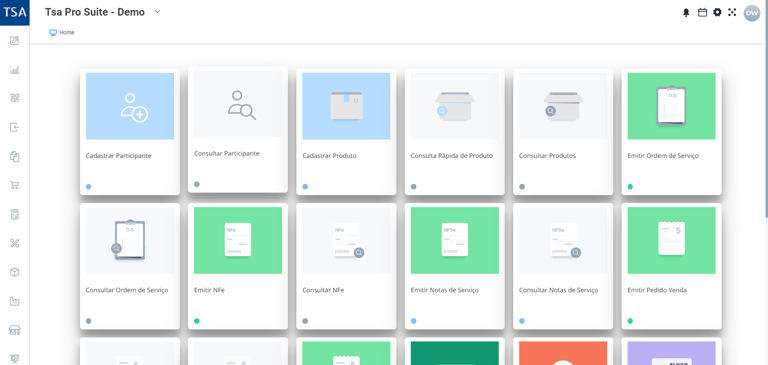The width and height of the screenshot is (768, 365).
Task: Click the Cadastrar Produto label
Action: (x=330, y=156)
